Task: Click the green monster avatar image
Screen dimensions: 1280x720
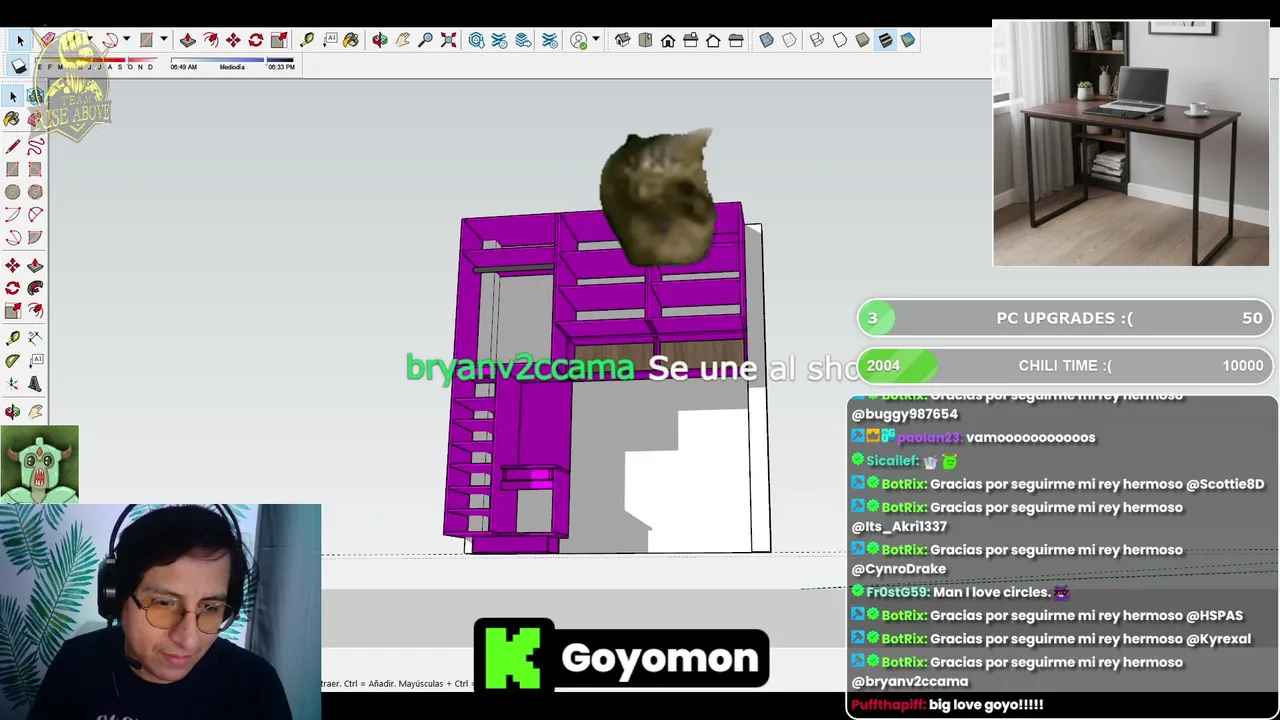Action: pyautogui.click(x=39, y=464)
